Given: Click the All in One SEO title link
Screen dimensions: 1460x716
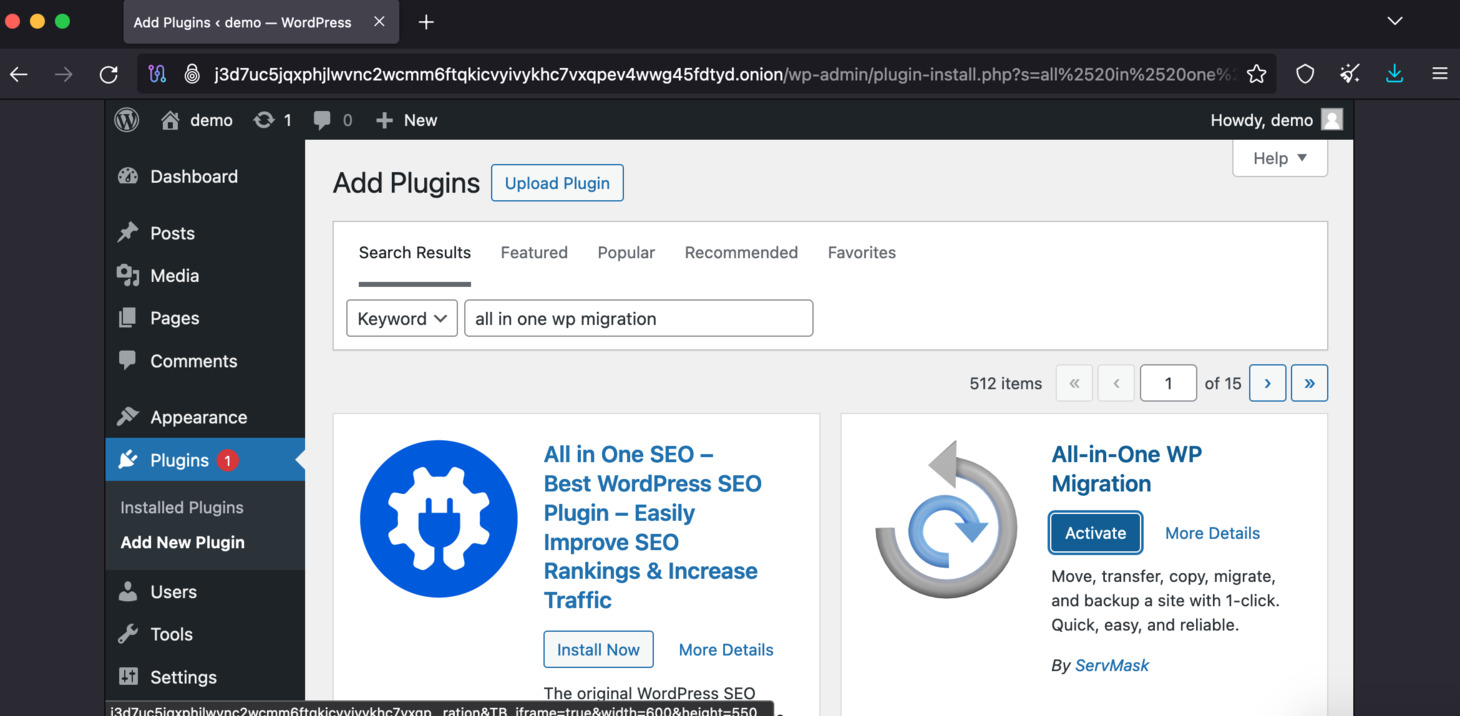Looking at the screenshot, I should click(x=652, y=527).
